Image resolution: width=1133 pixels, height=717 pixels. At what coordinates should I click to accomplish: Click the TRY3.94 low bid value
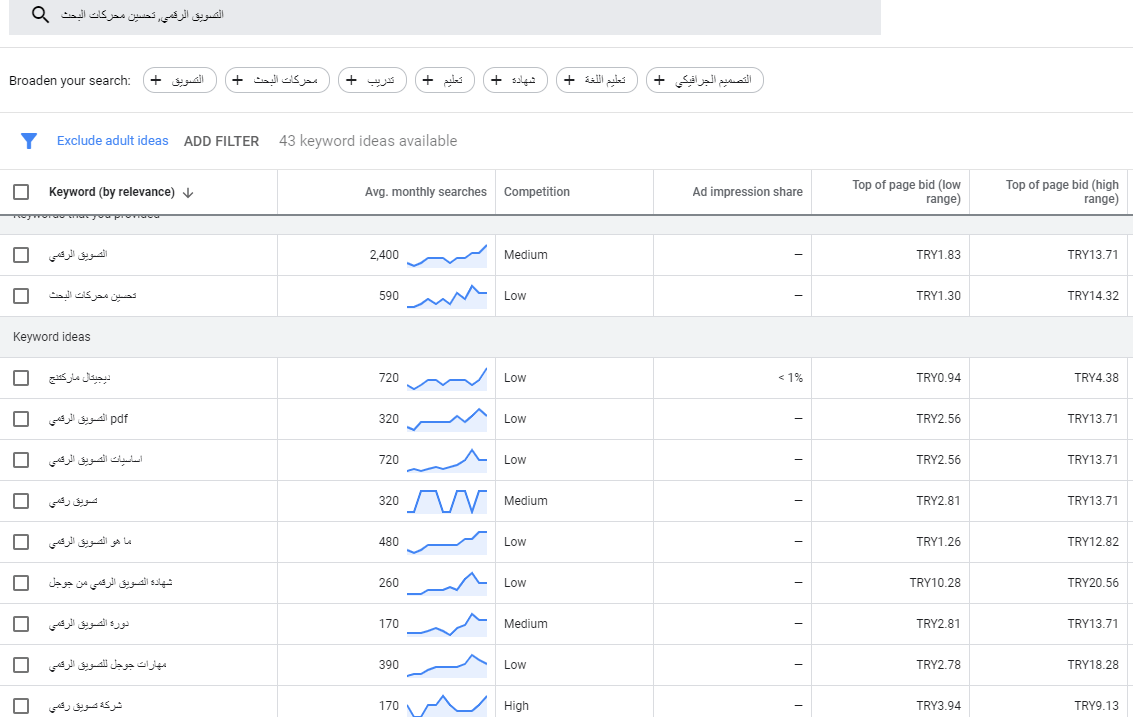939,705
